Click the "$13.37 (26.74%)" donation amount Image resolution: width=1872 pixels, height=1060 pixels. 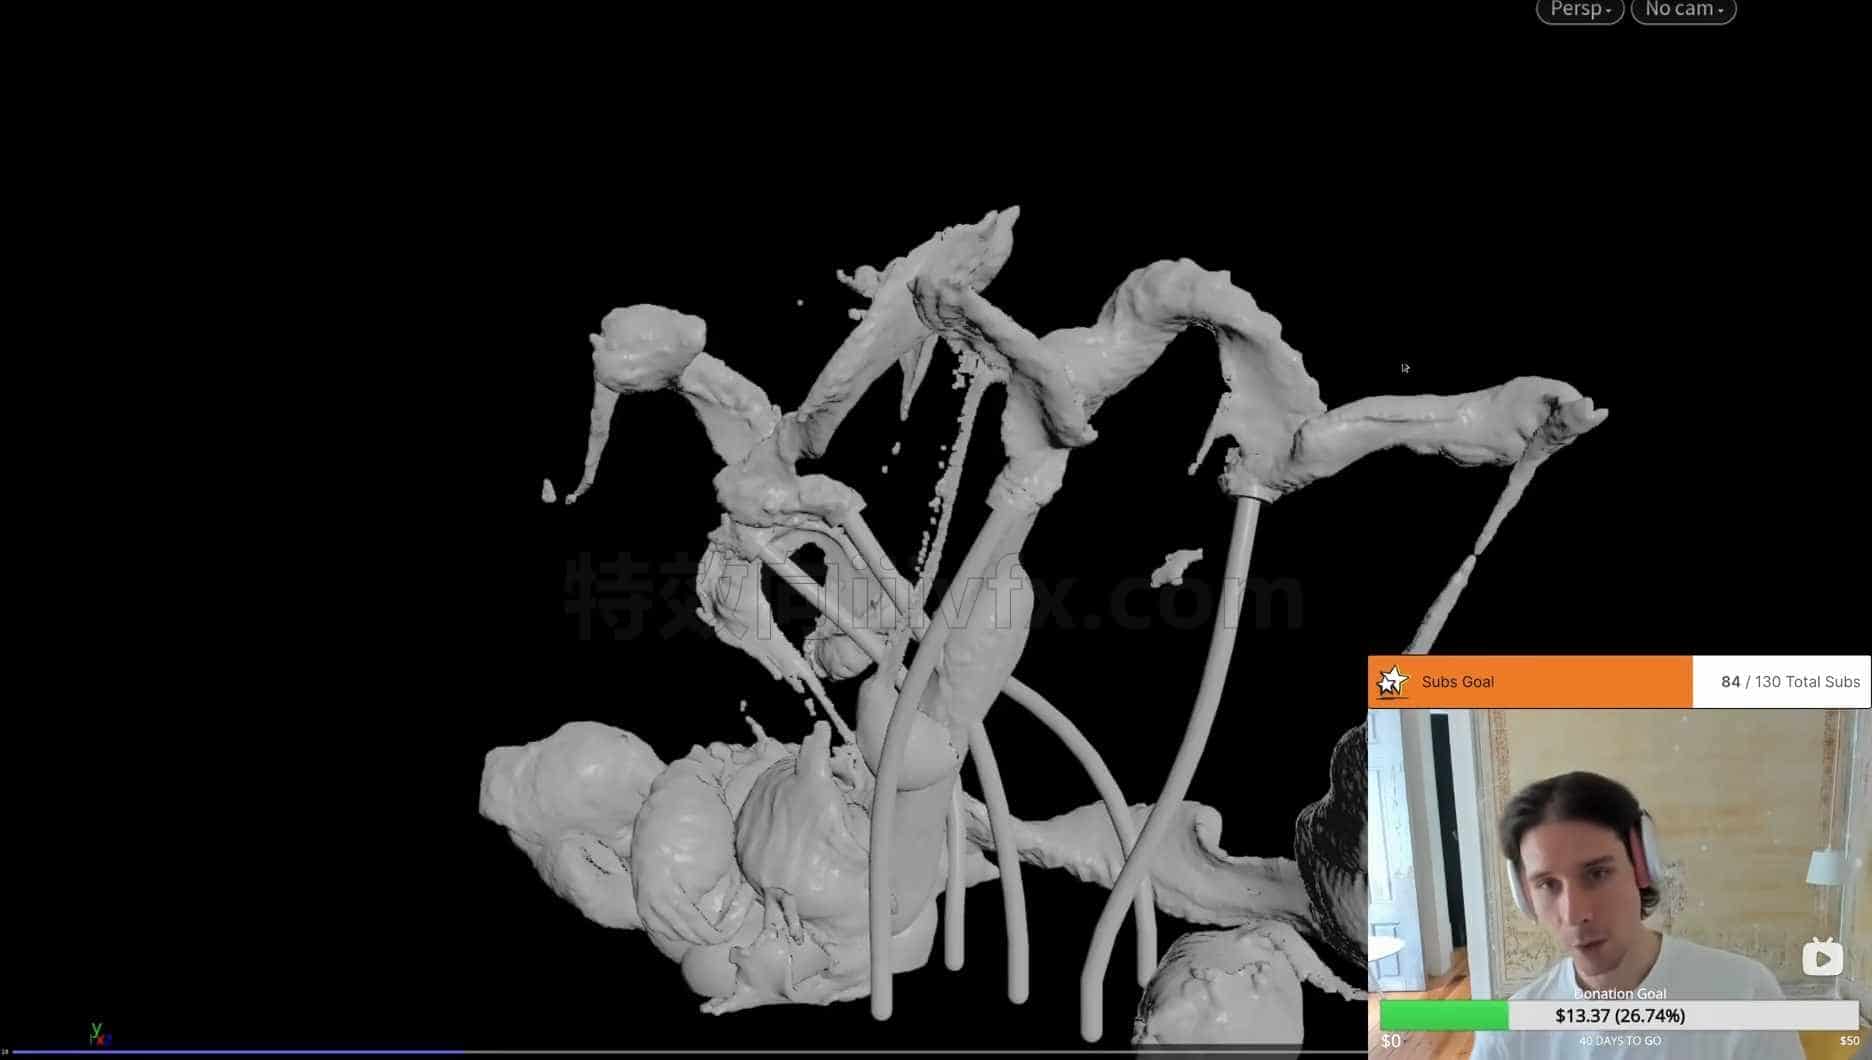pyautogui.click(x=1620, y=1016)
